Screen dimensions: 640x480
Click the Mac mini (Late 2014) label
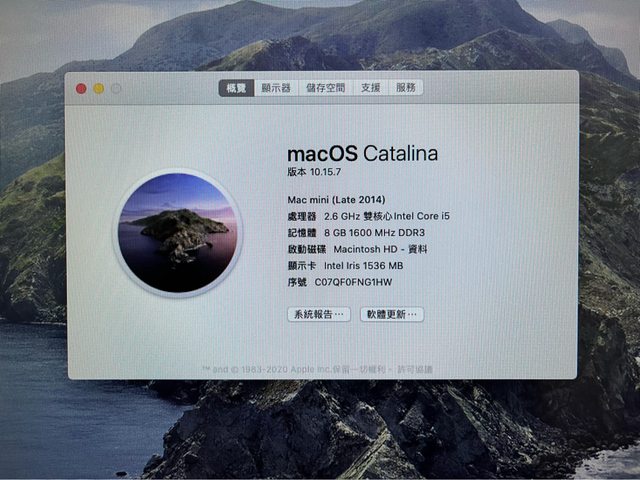pos(335,199)
